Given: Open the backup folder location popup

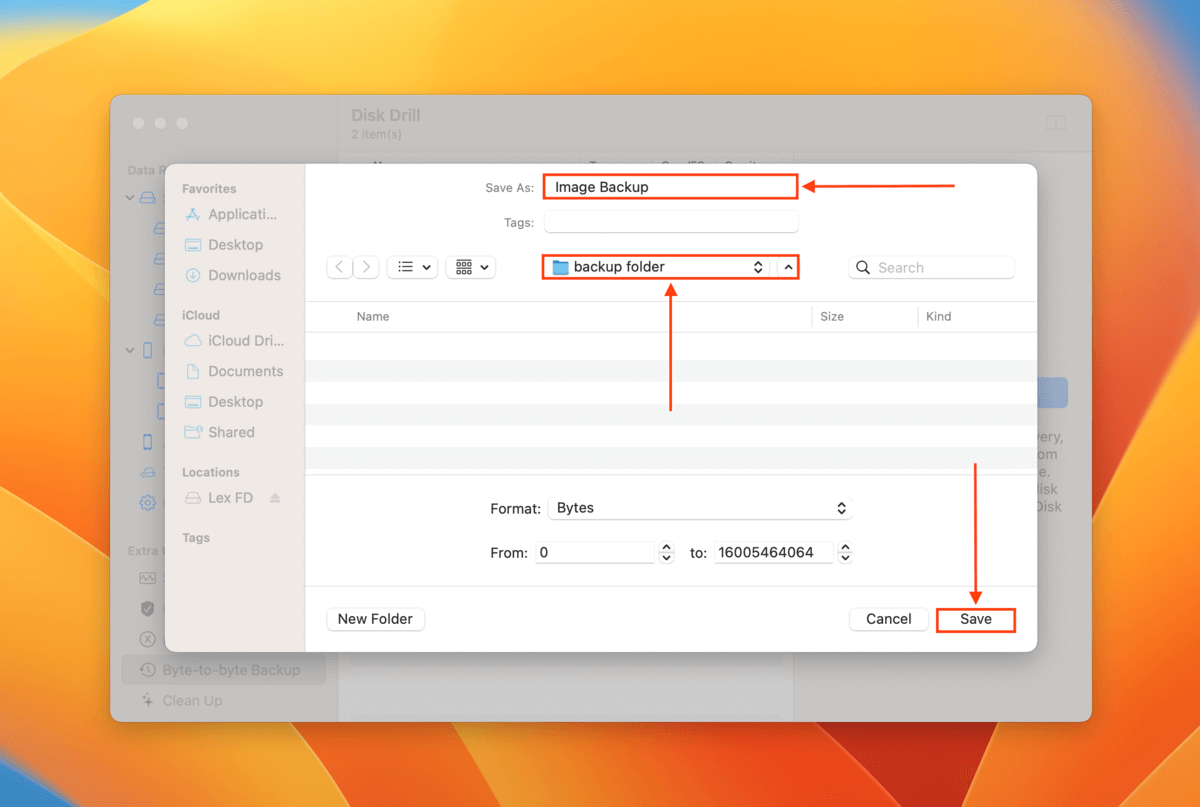Looking at the screenshot, I should click(x=657, y=267).
